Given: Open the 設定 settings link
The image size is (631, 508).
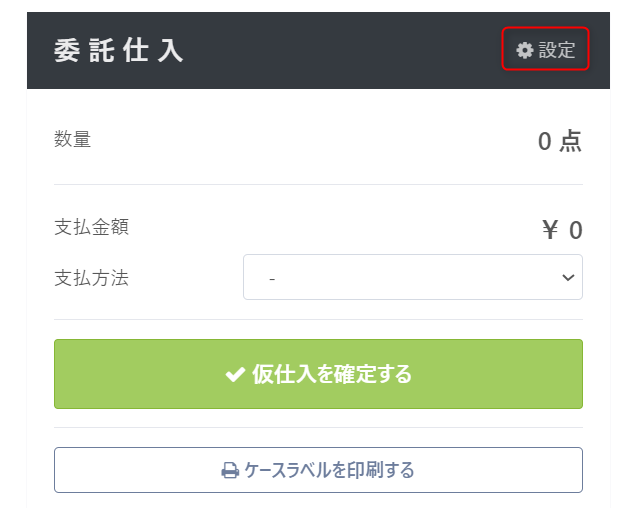Looking at the screenshot, I should 545,49.
